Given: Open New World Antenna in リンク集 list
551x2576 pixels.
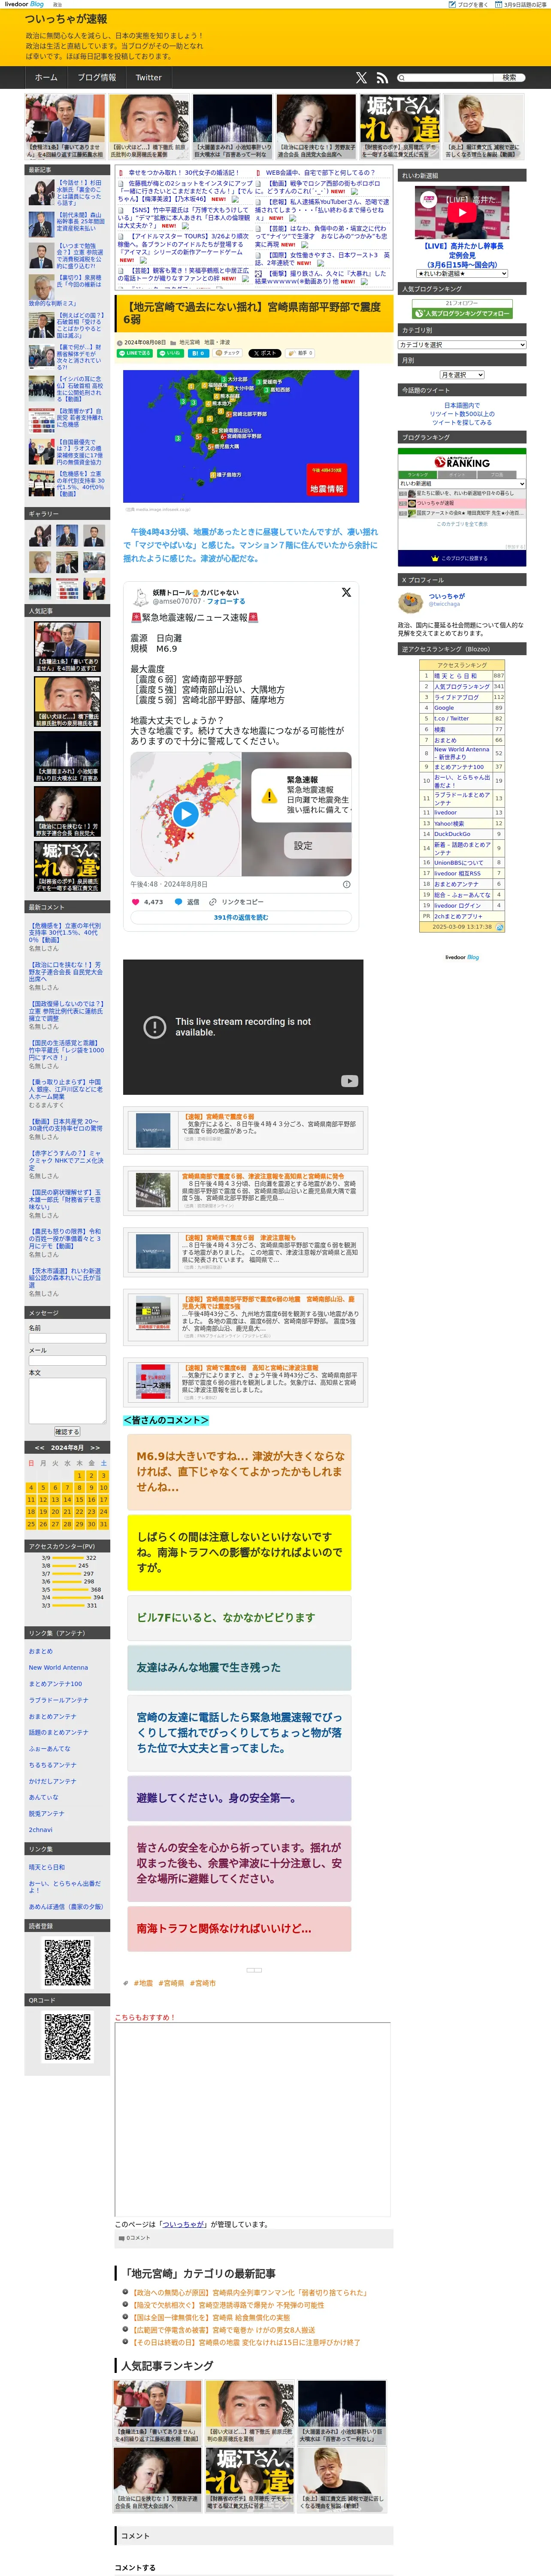Looking at the screenshot, I should (58, 1668).
